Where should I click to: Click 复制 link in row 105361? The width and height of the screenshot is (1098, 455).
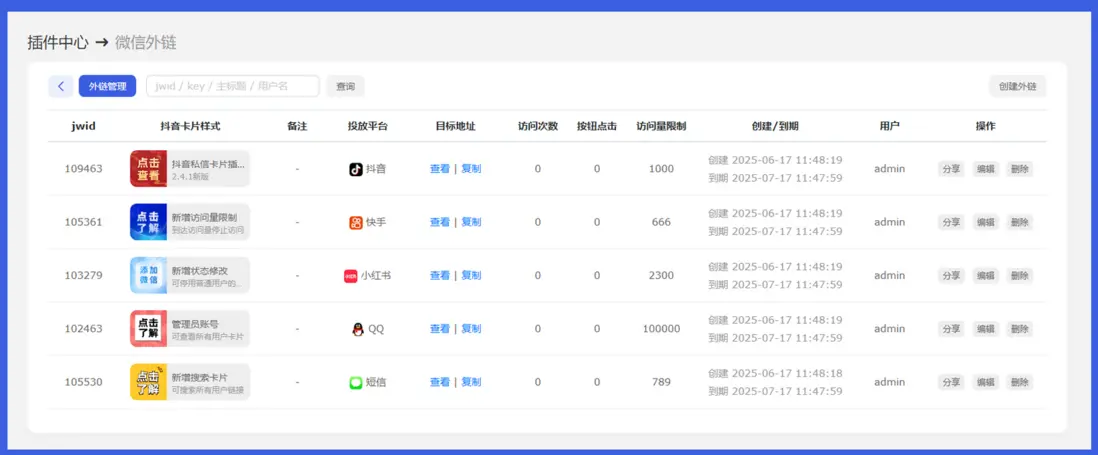pyautogui.click(x=471, y=222)
